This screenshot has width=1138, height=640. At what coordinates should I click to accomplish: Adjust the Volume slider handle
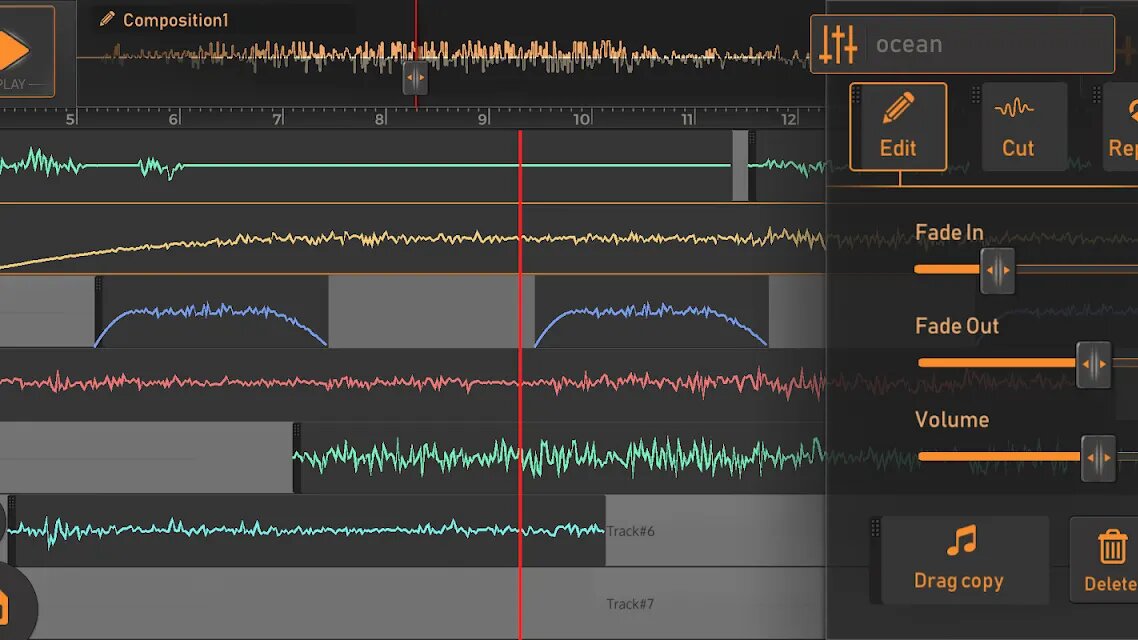tap(1097, 458)
